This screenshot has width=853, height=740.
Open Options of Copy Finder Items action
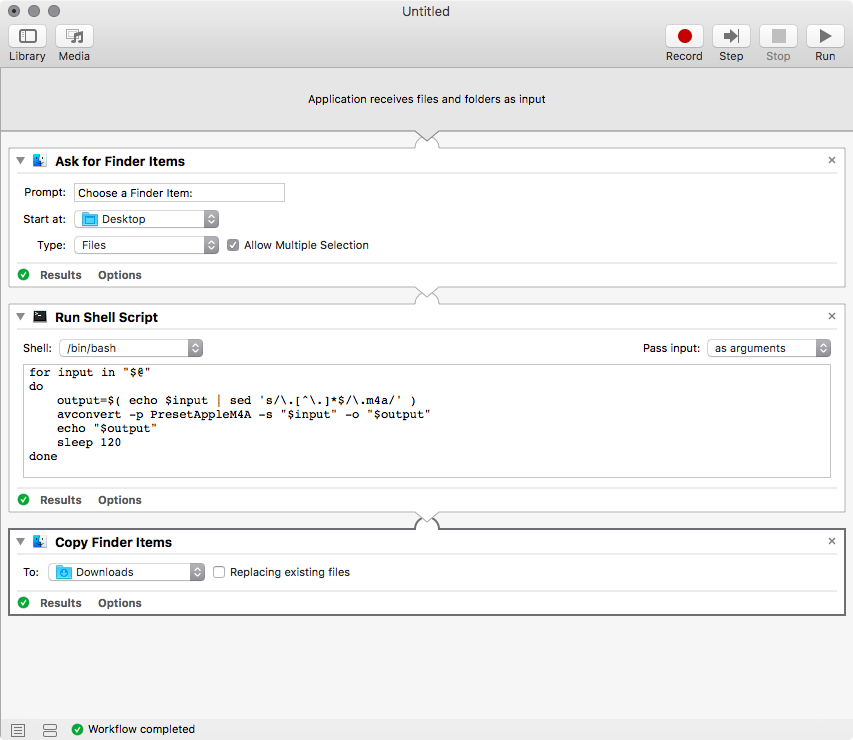(x=119, y=603)
